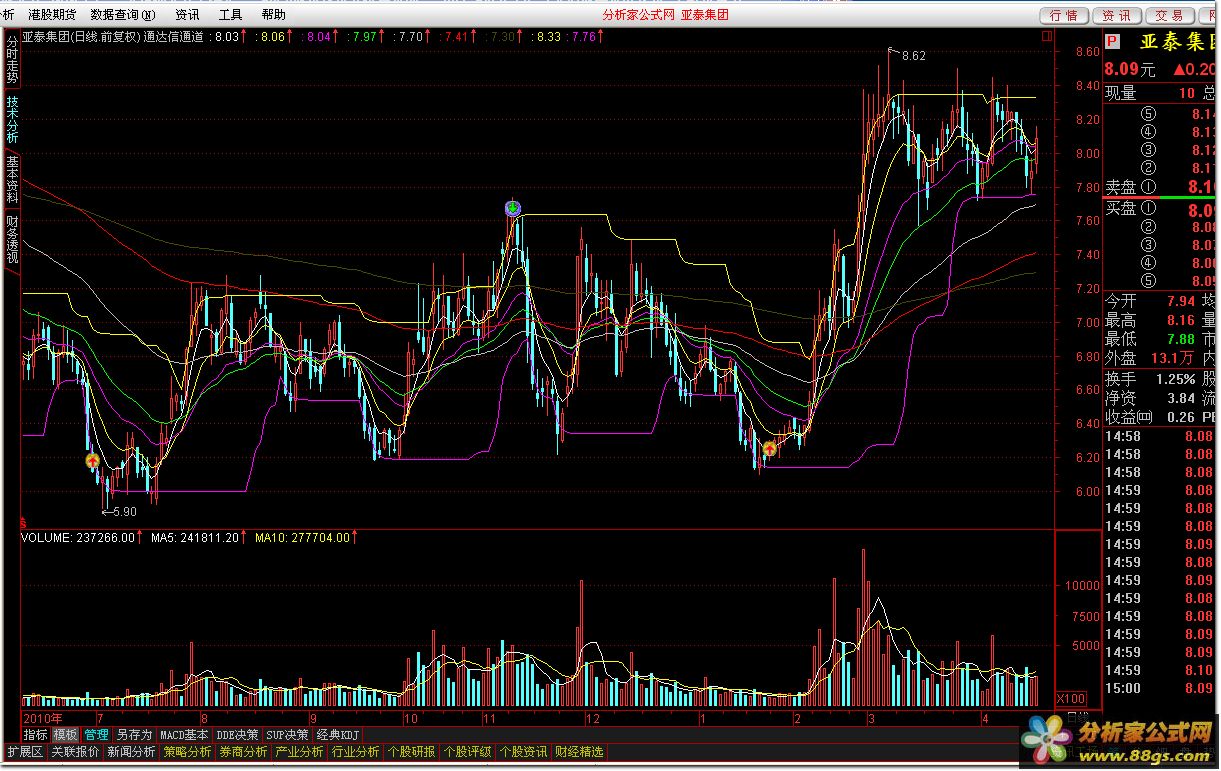Switch to the 基本资料 side tab
The width and height of the screenshot is (1221, 771).
tap(12, 179)
